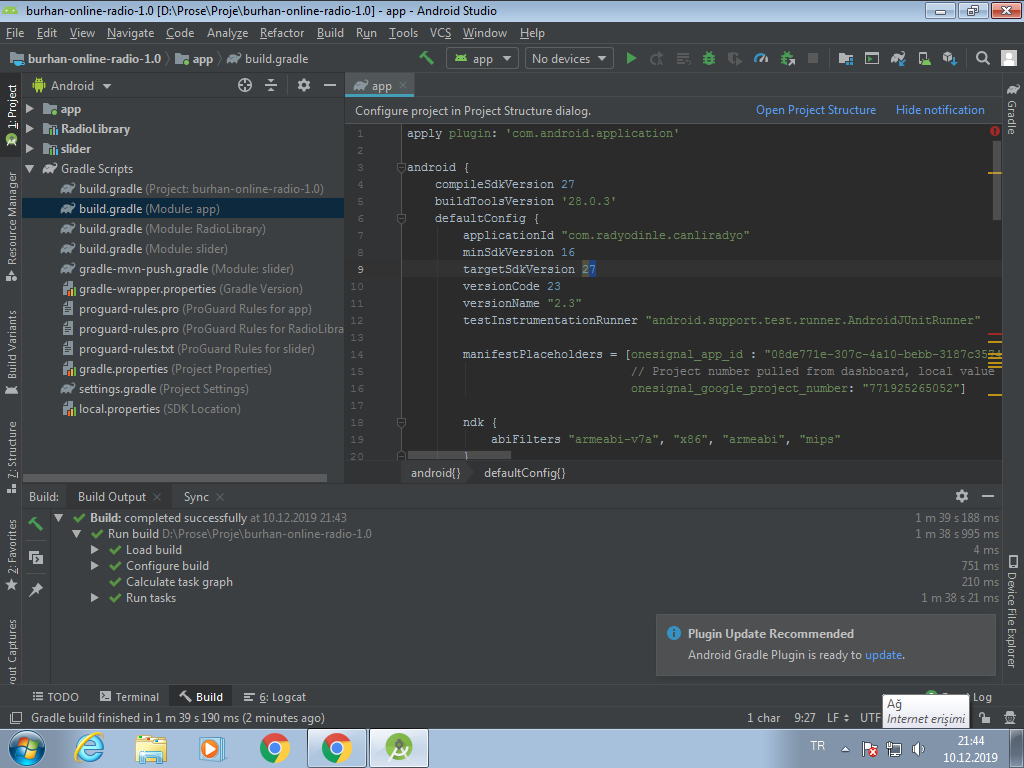Click the volume speaker icon in the system tray
1024x768 pixels.
tap(918, 748)
